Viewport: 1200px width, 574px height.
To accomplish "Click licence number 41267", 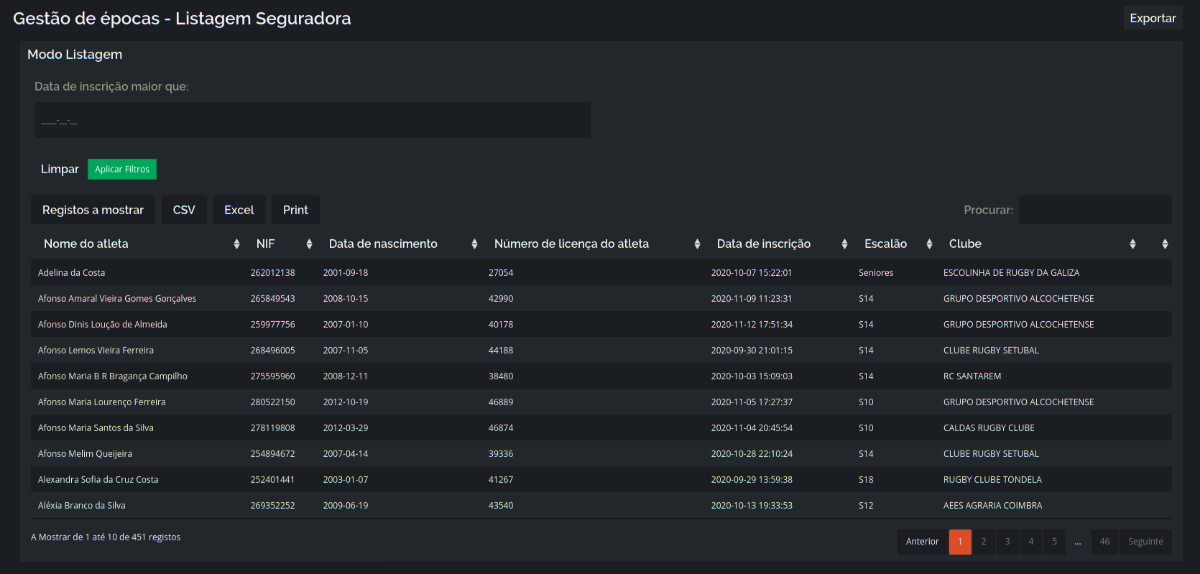I will click(501, 480).
